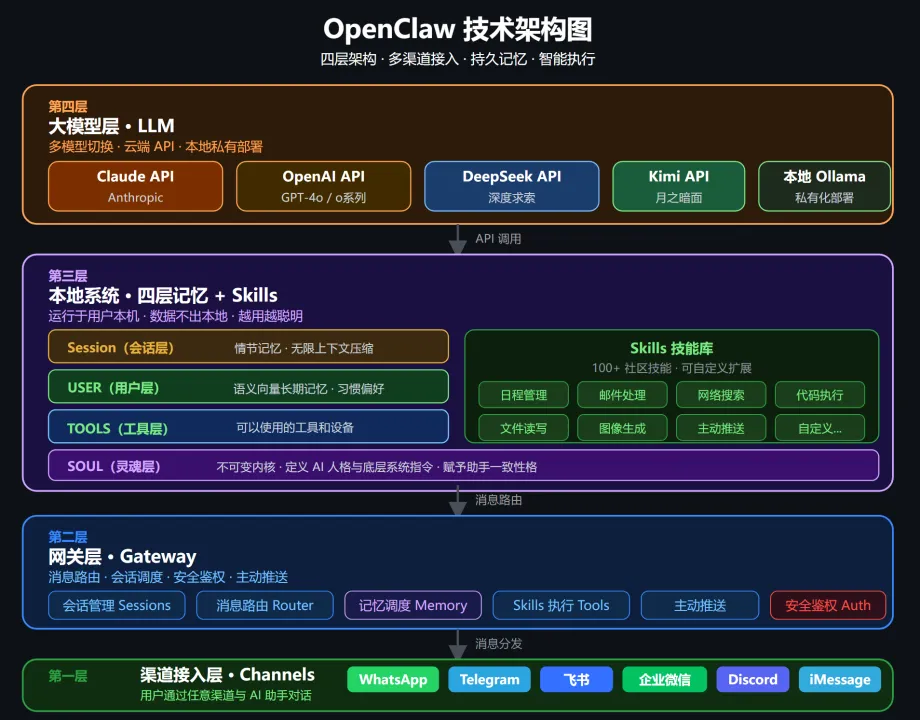The image size is (920, 720).
Task: Click 消息路由 label beside connector
Action: [x=499, y=500]
